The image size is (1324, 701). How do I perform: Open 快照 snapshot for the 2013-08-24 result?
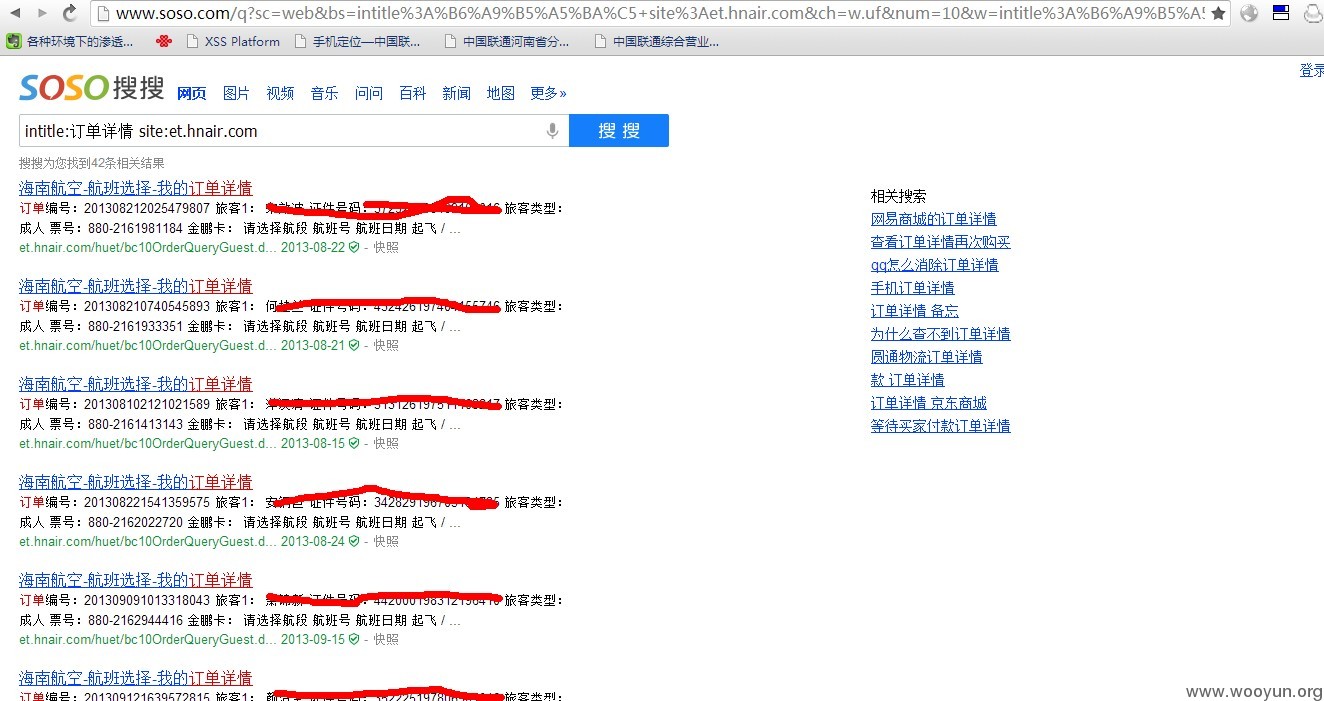tap(386, 541)
